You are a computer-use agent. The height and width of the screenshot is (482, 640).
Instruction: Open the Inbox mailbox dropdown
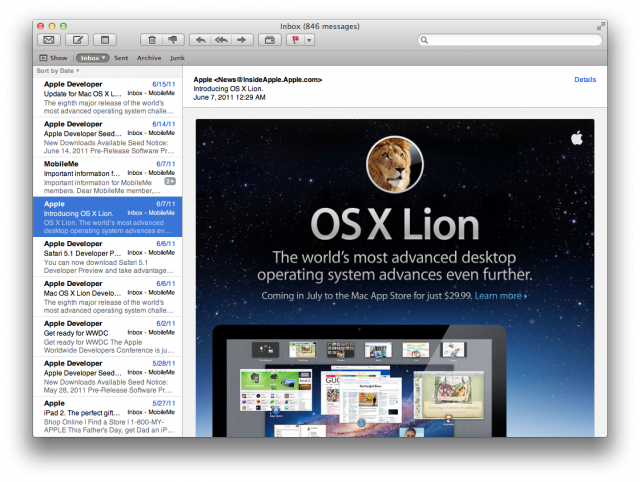(93, 58)
